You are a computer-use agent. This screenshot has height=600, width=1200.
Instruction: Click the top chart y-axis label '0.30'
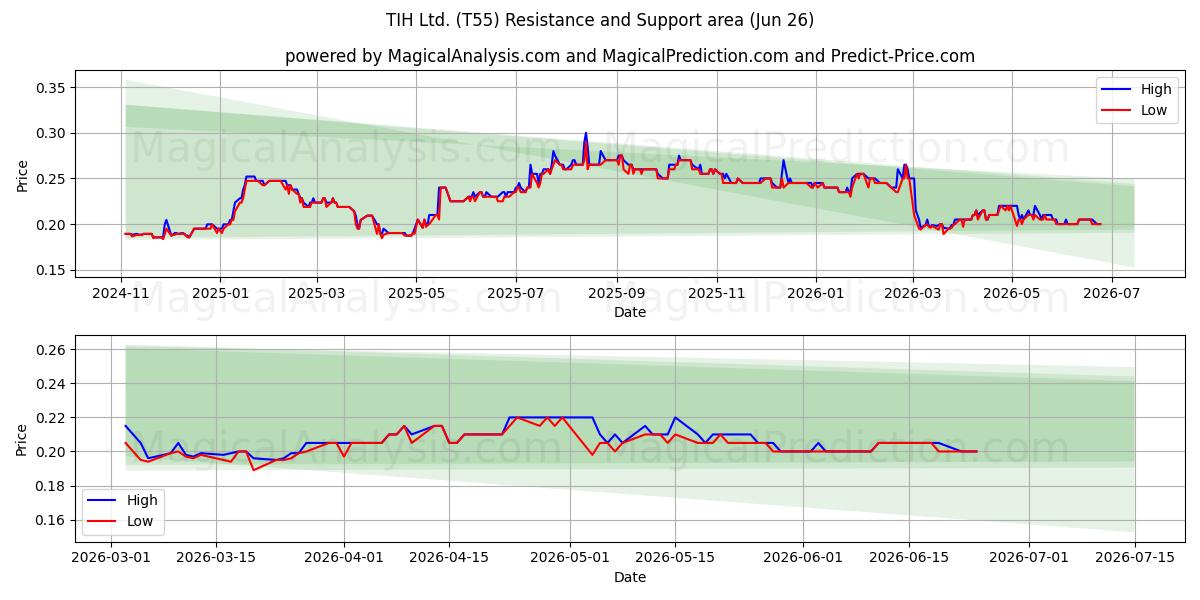[x=50, y=133]
